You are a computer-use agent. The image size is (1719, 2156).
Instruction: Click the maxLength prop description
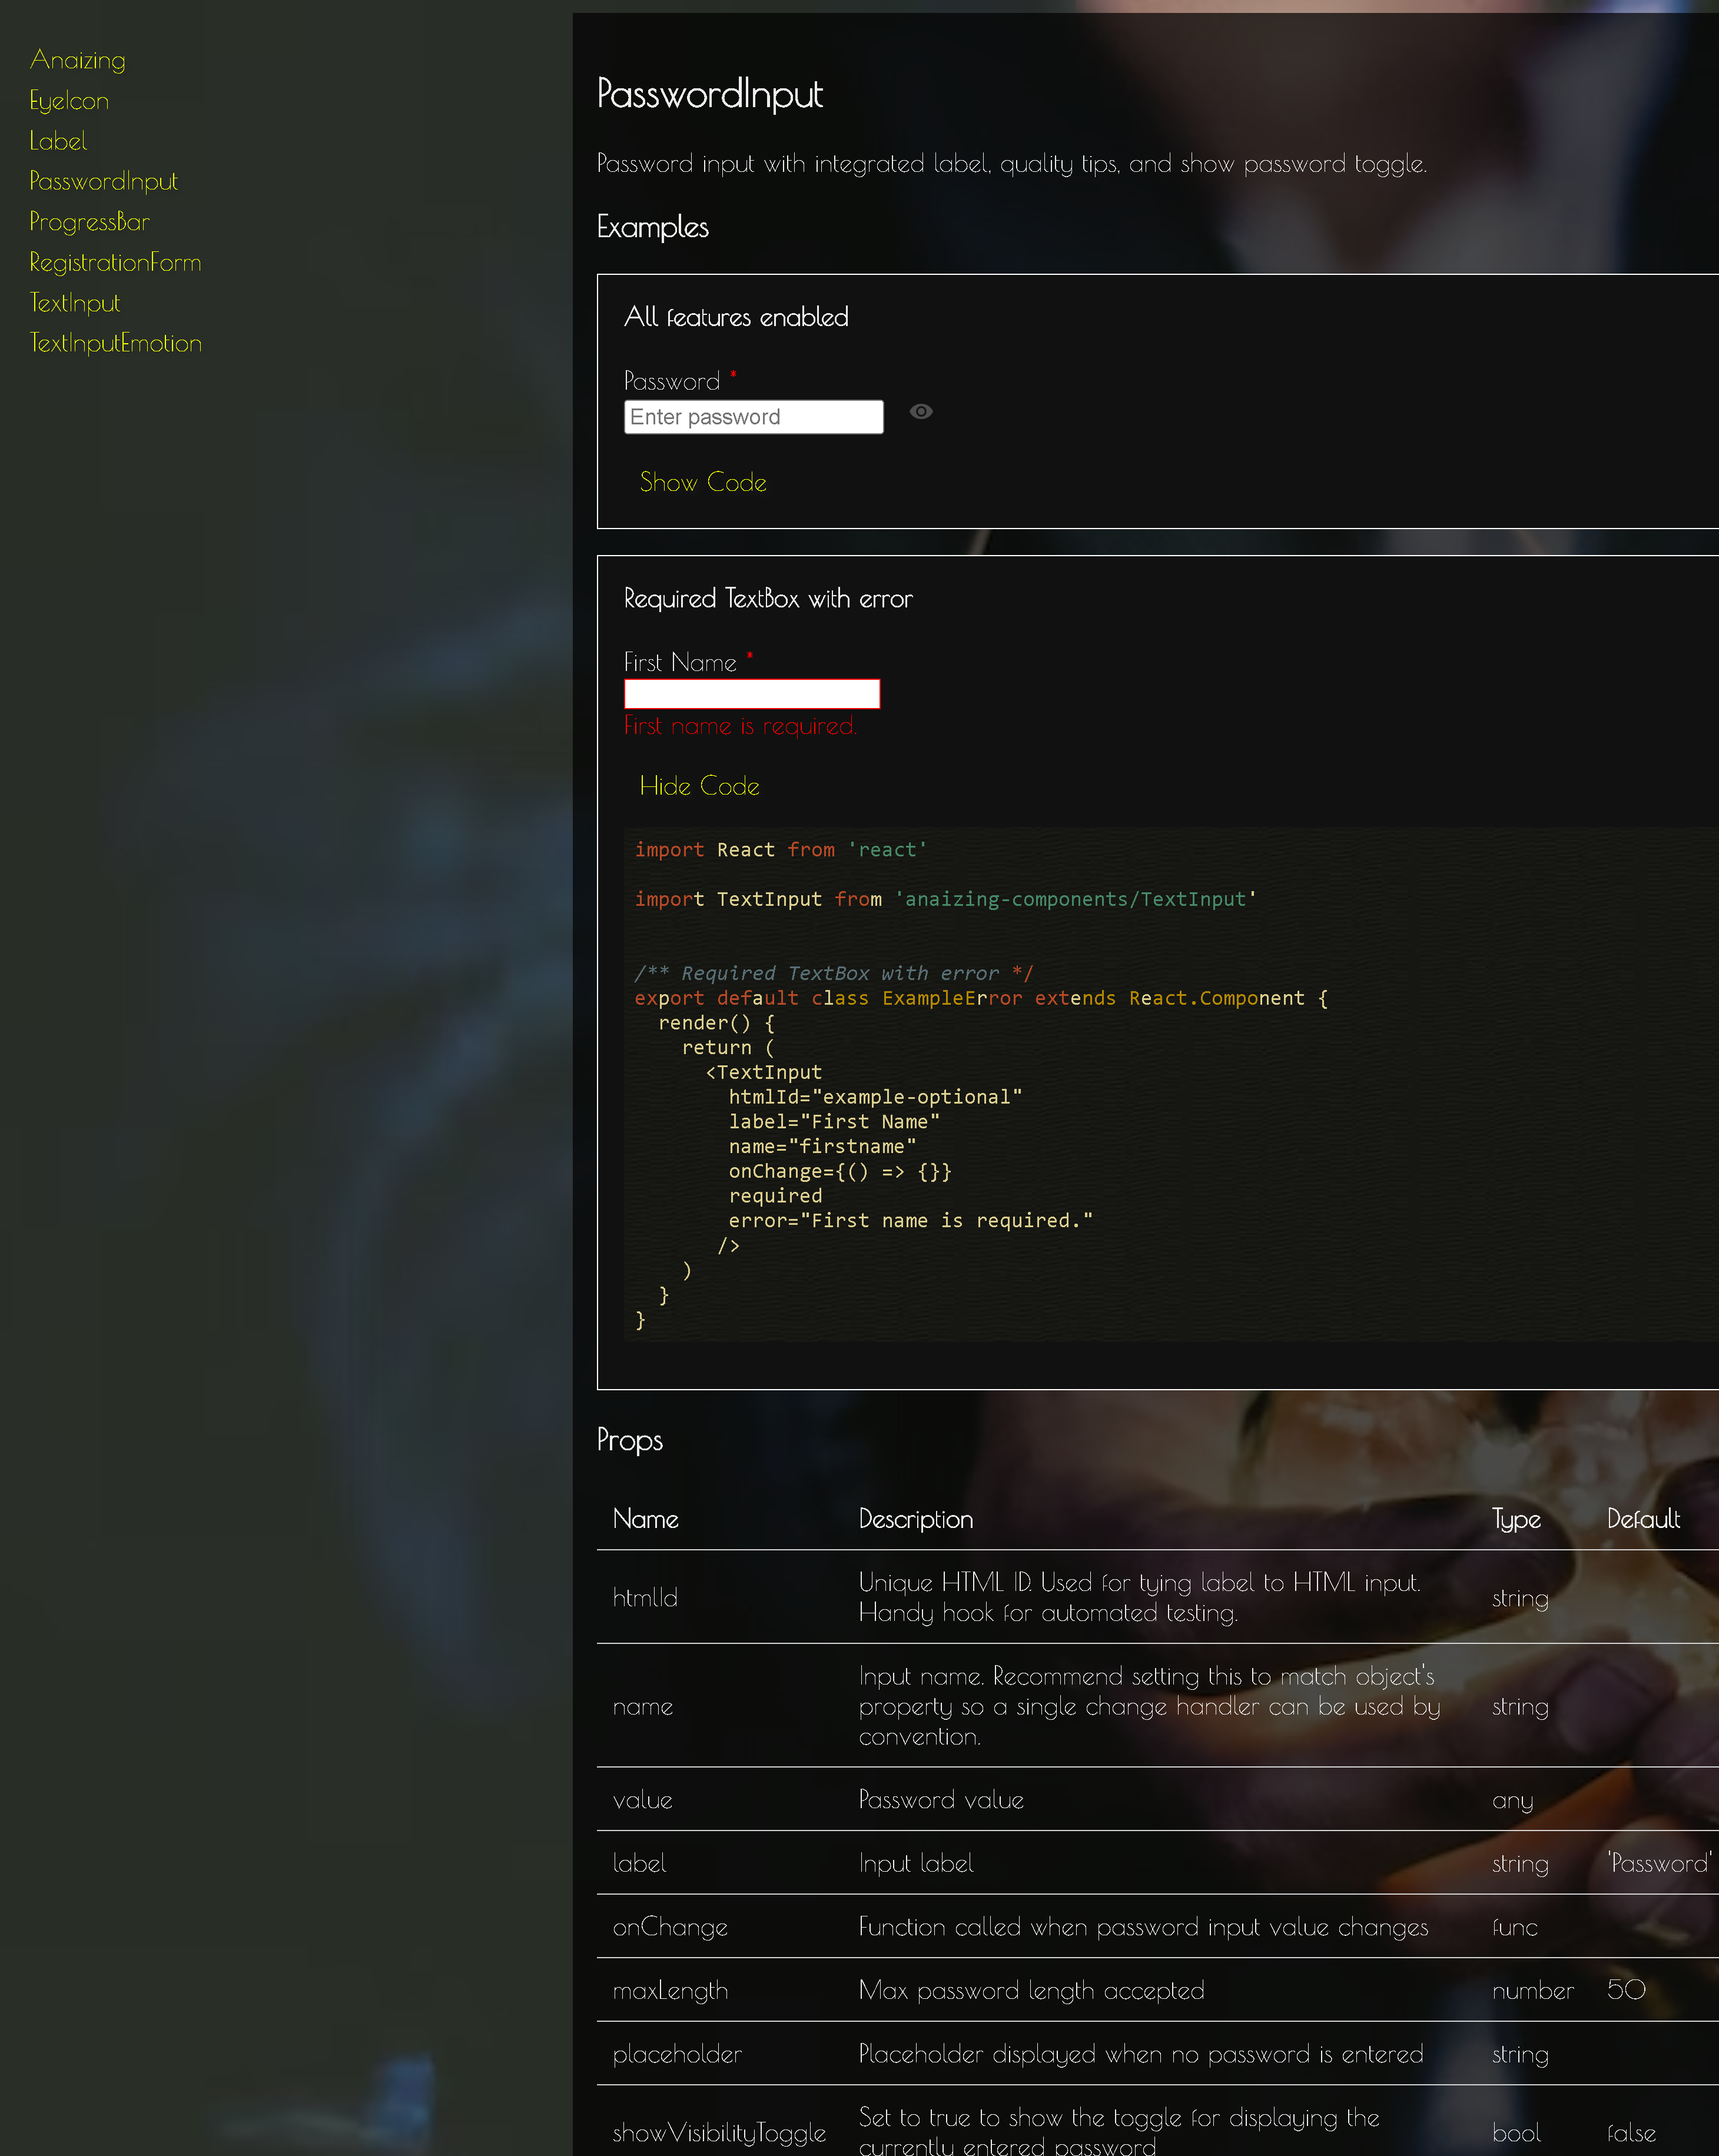(1031, 1990)
